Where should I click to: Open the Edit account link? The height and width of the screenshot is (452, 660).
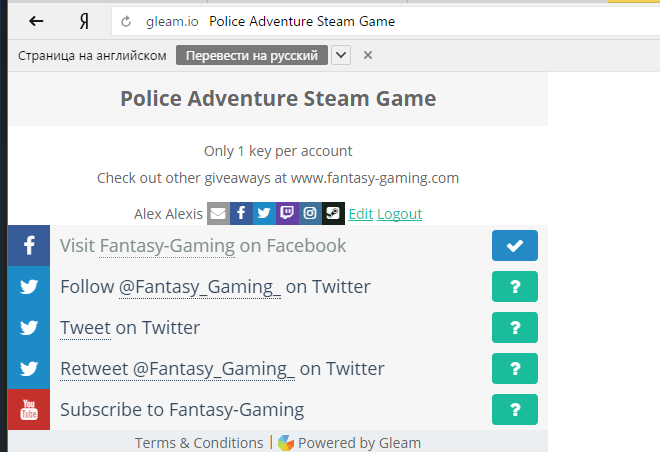pyautogui.click(x=361, y=214)
